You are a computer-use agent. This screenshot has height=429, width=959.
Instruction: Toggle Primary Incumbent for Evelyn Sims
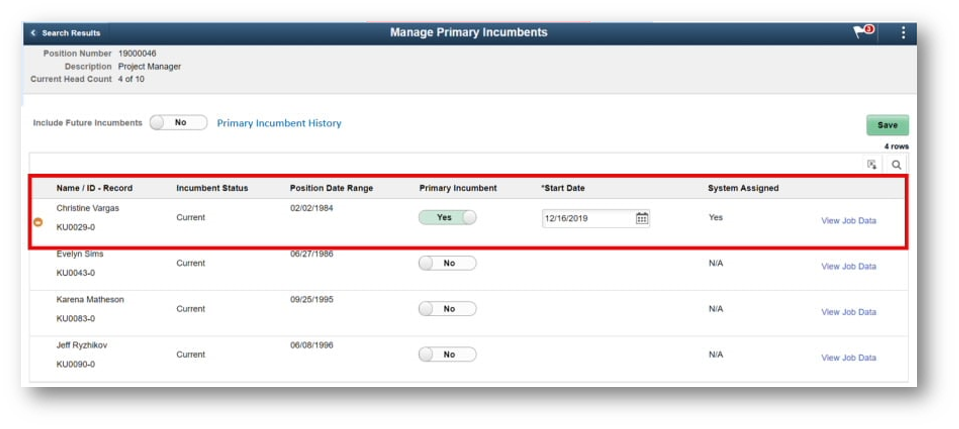coord(447,263)
